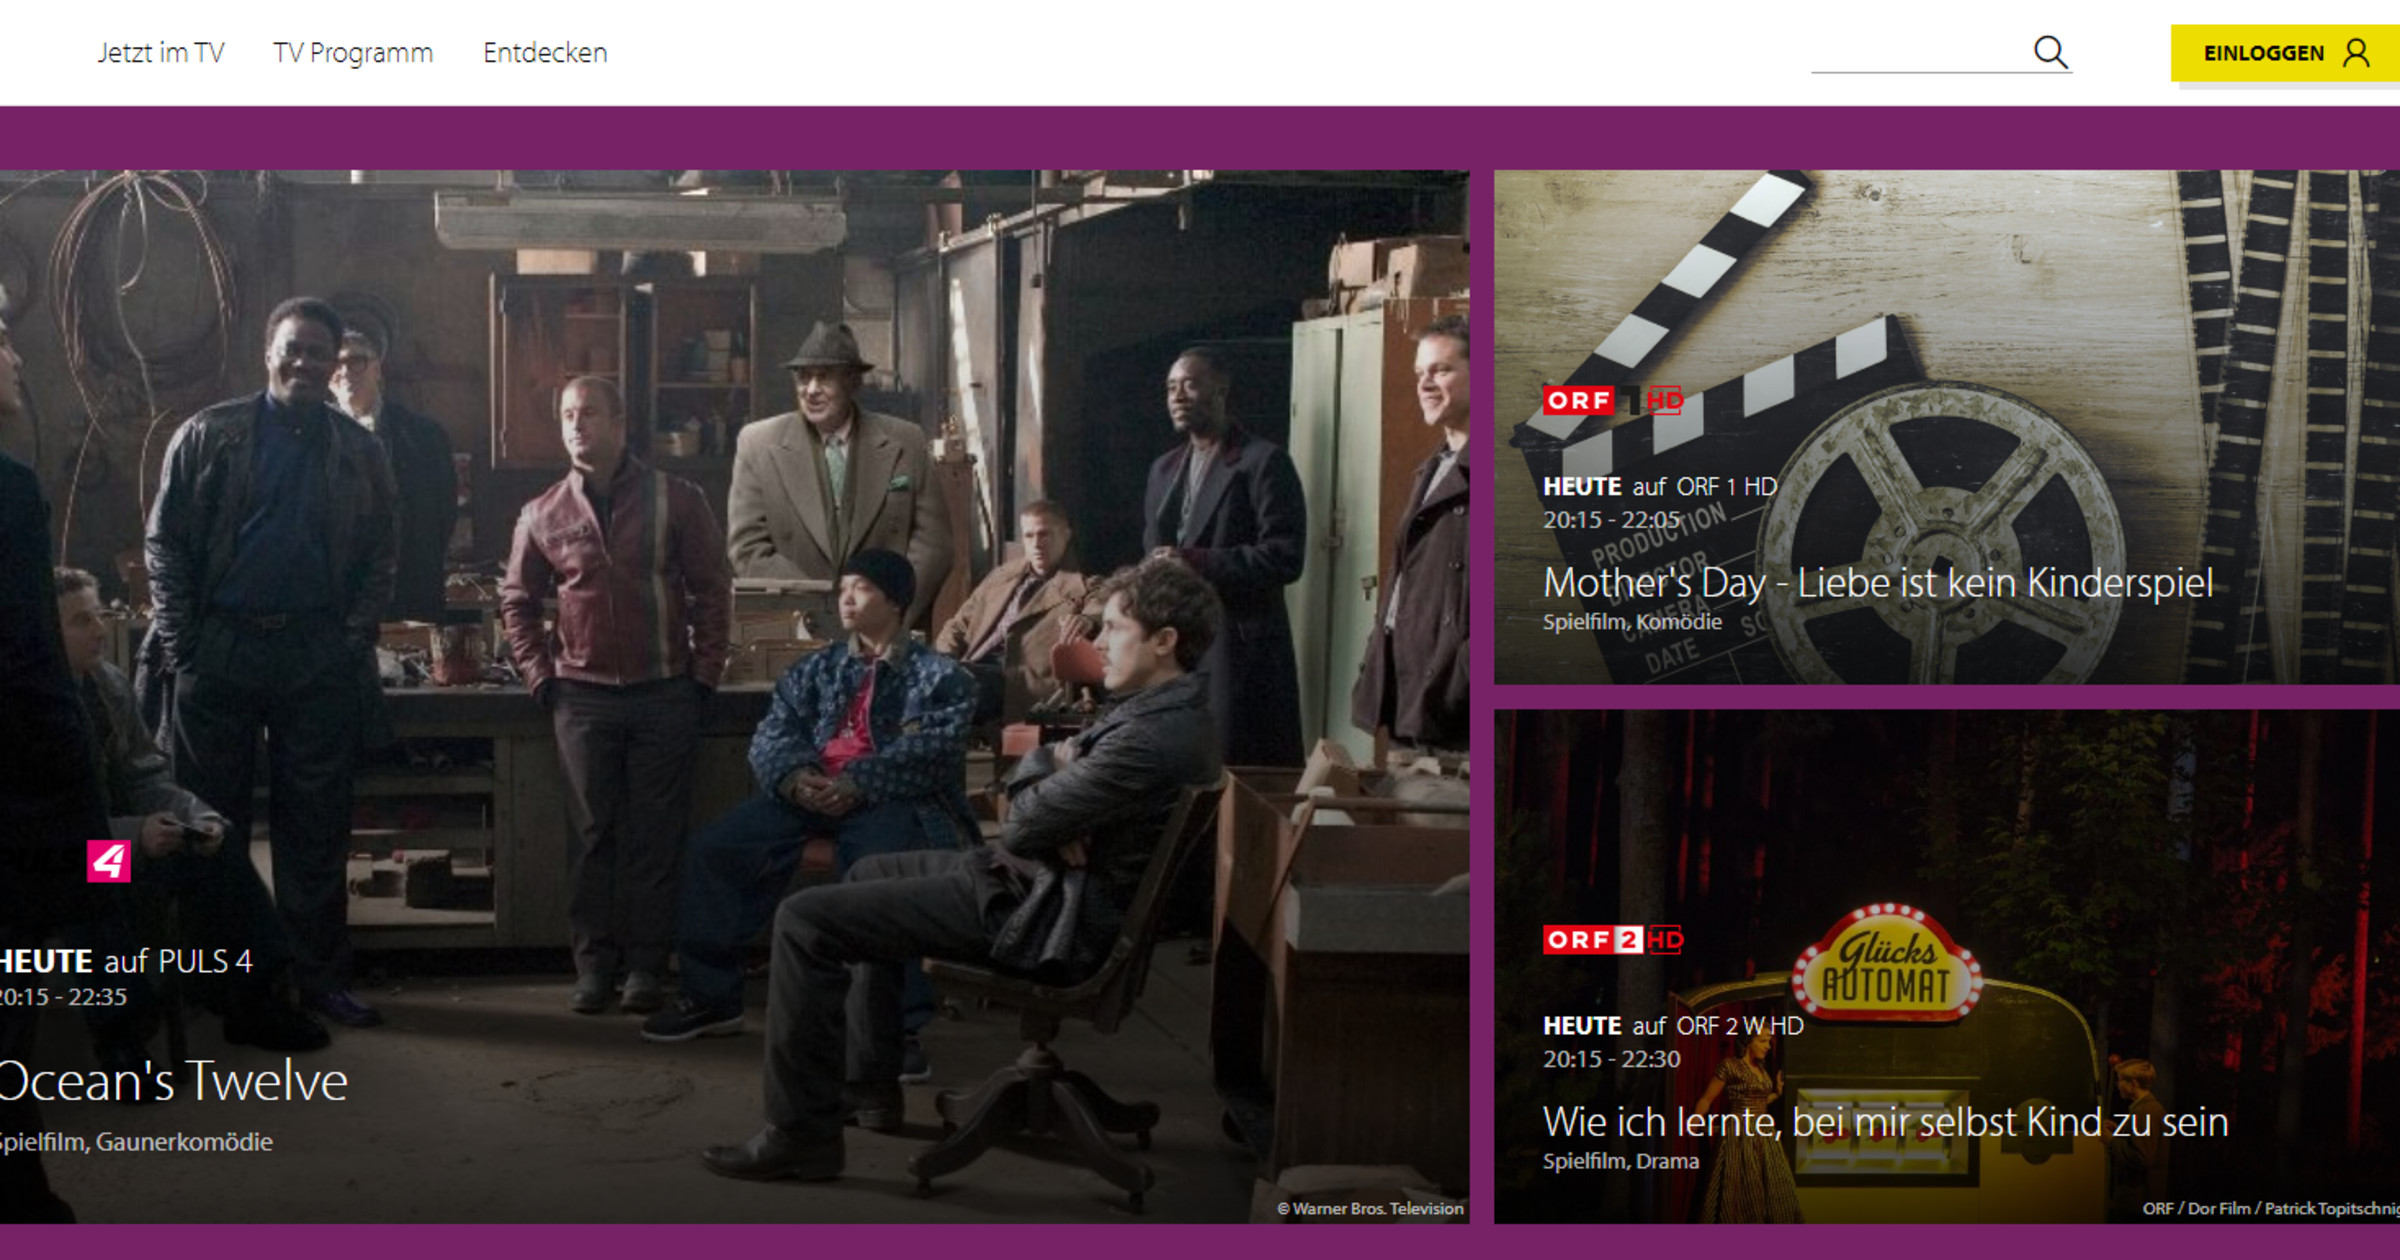The image size is (2400, 1260).
Task: Click the HEUTE auf ORF 2 W HD text
Action: click(1672, 1026)
